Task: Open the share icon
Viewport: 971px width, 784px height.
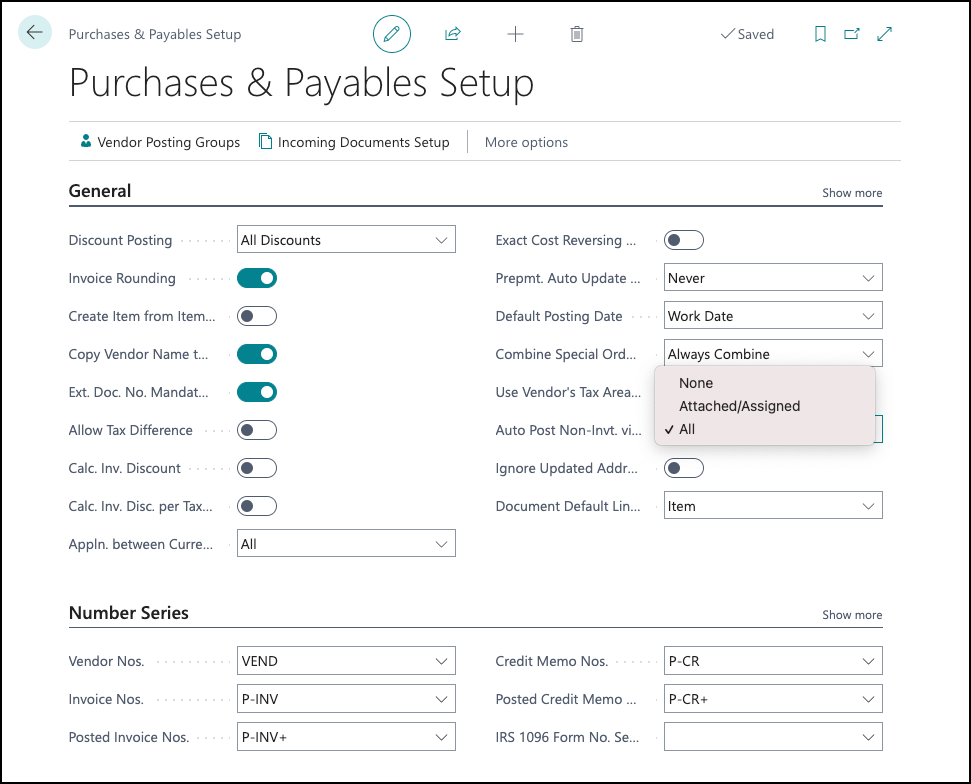Action: tap(453, 34)
